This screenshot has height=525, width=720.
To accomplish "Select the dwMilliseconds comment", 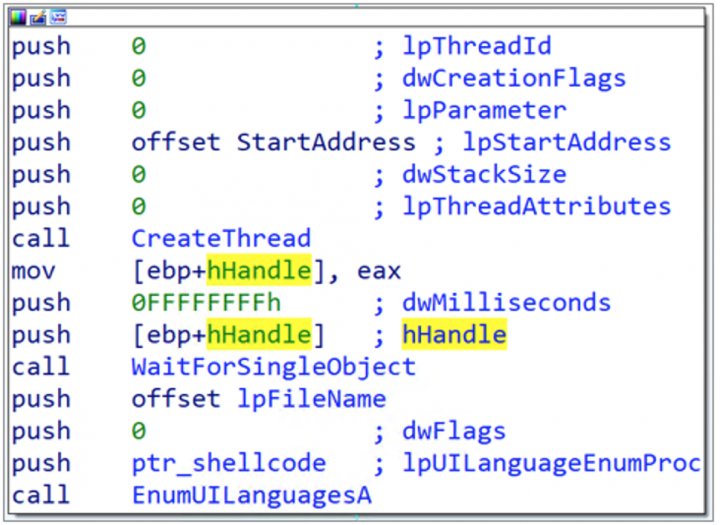I will (x=506, y=303).
